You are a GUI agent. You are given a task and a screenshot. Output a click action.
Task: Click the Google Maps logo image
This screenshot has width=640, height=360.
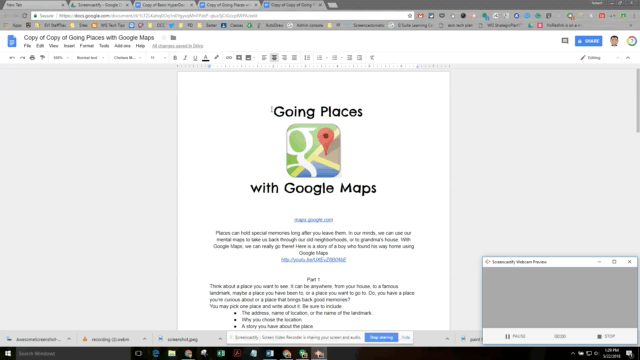[x=313, y=151]
